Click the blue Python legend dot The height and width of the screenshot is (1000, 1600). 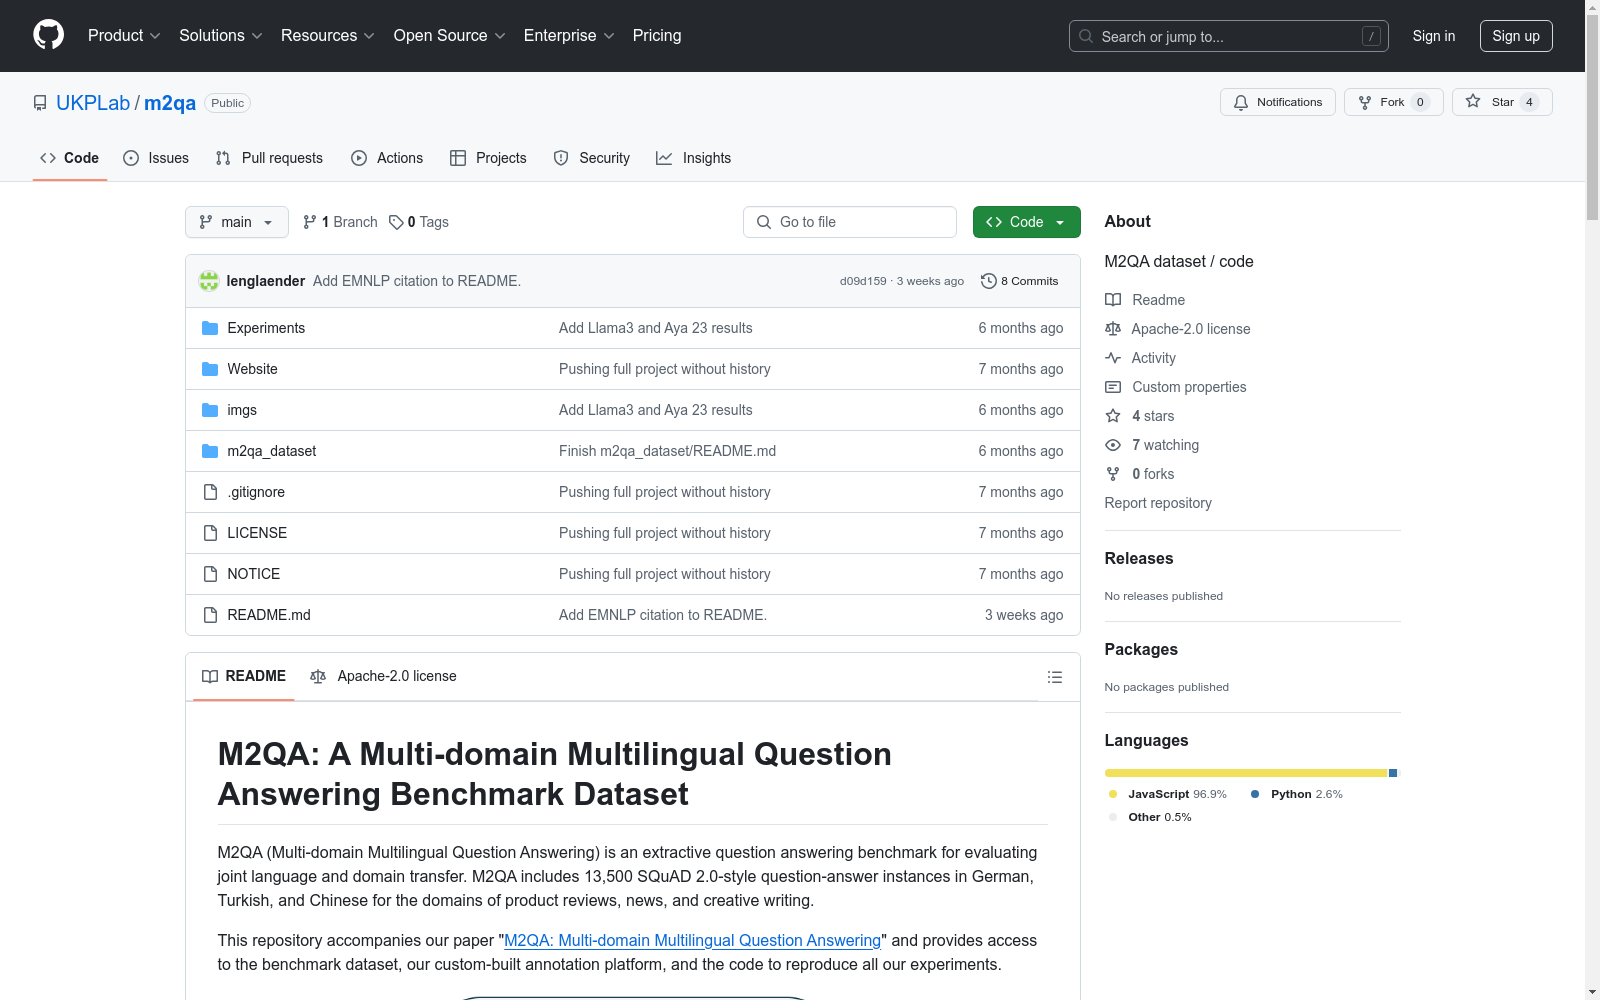1255,794
